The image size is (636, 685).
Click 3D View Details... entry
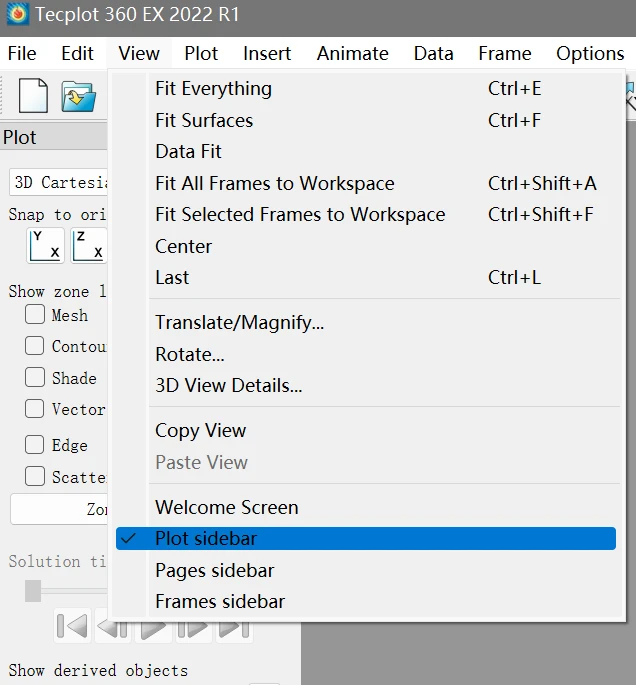point(228,385)
